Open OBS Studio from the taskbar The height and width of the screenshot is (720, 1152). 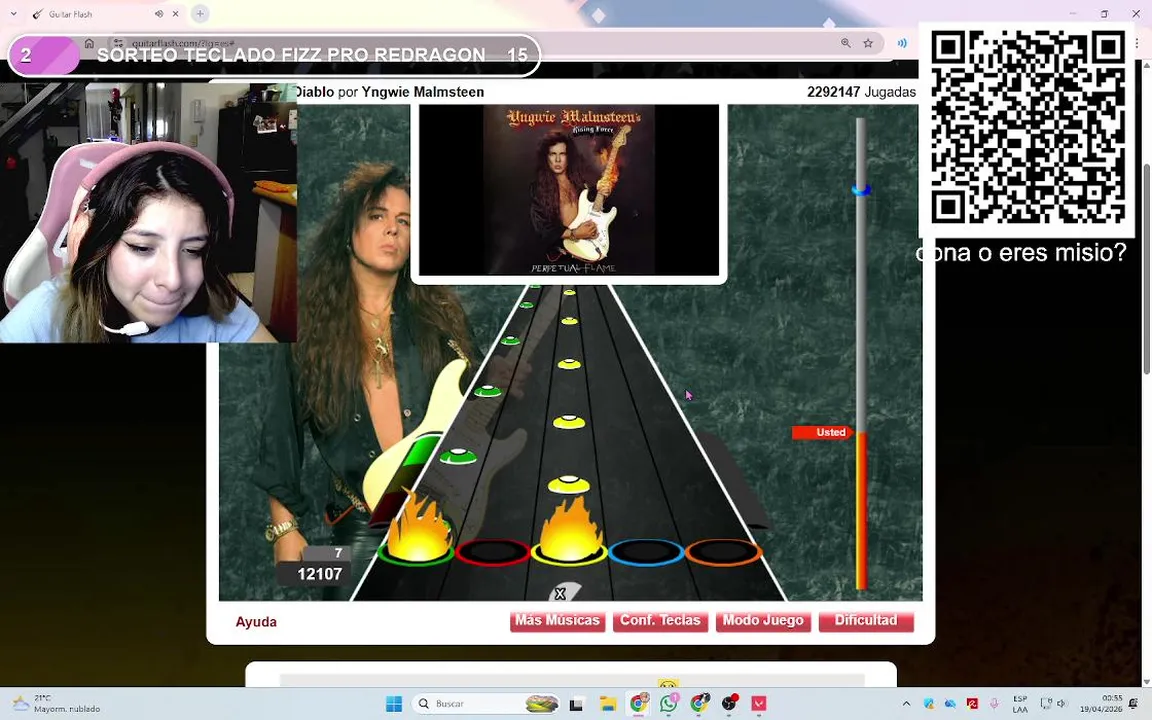click(x=729, y=704)
